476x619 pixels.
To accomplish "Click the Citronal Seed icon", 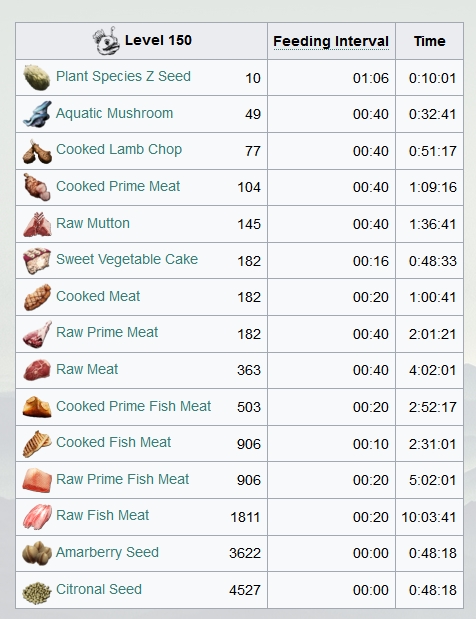I will tap(37, 592).
